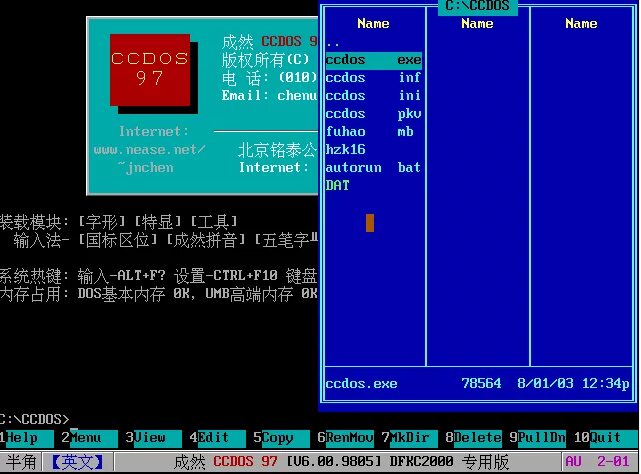The height and width of the screenshot is (474, 641).
Task: Select the ccdos pkv file row
Action: point(374,114)
